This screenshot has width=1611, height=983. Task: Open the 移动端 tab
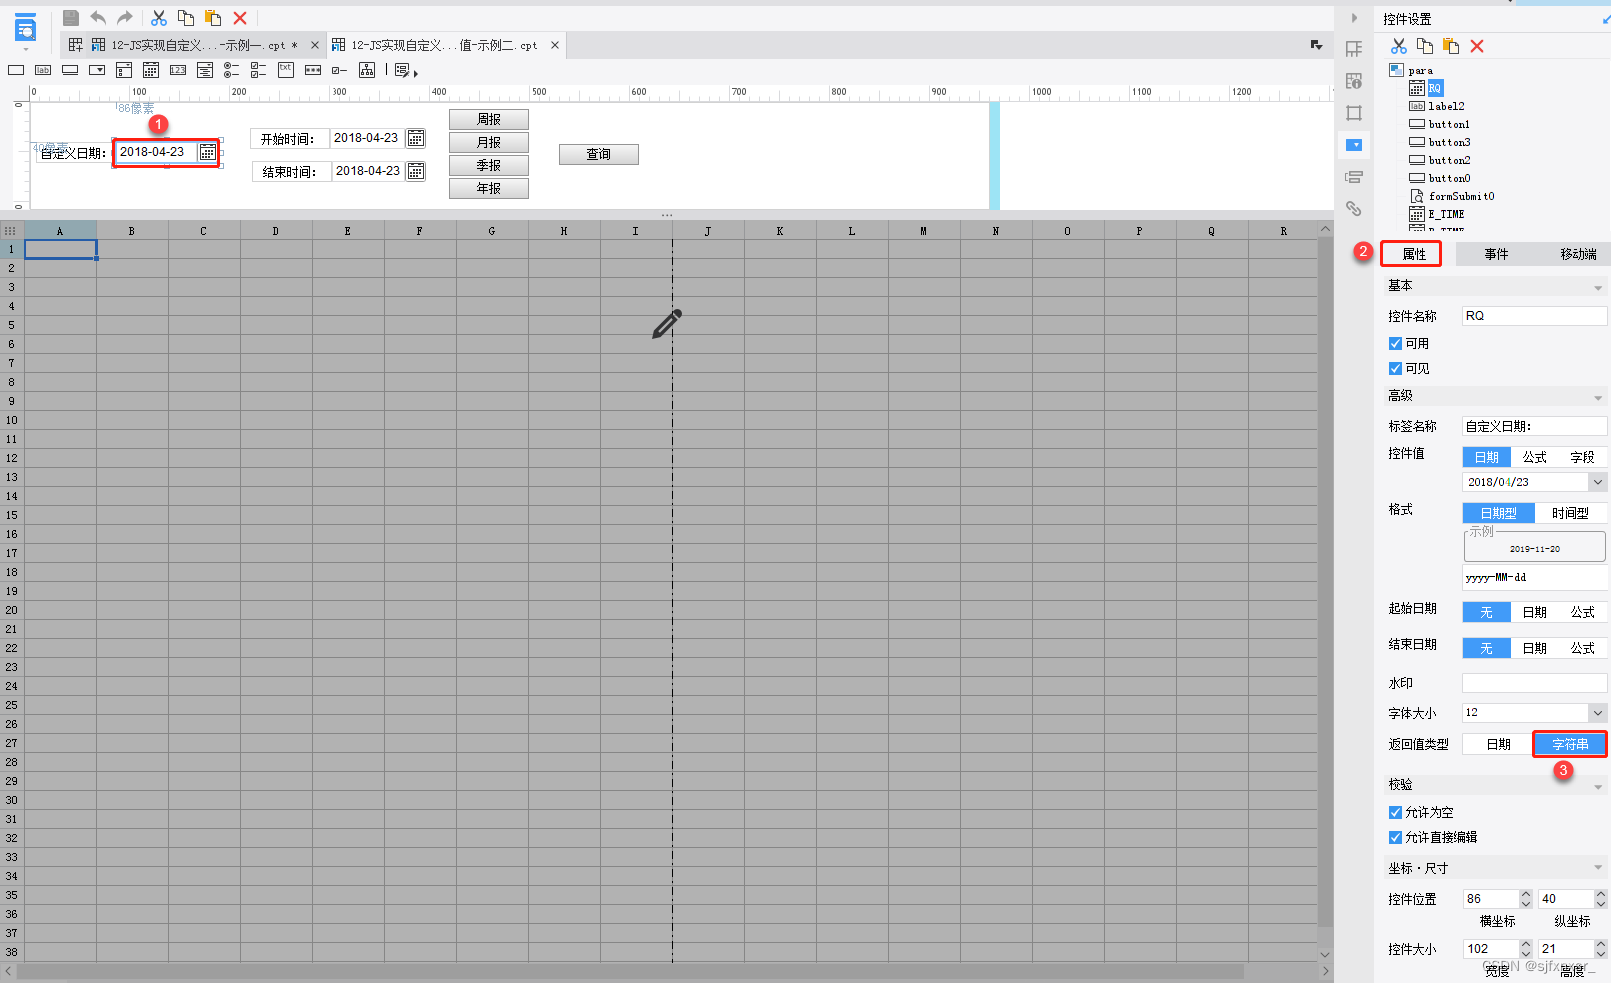[x=1578, y=254]
